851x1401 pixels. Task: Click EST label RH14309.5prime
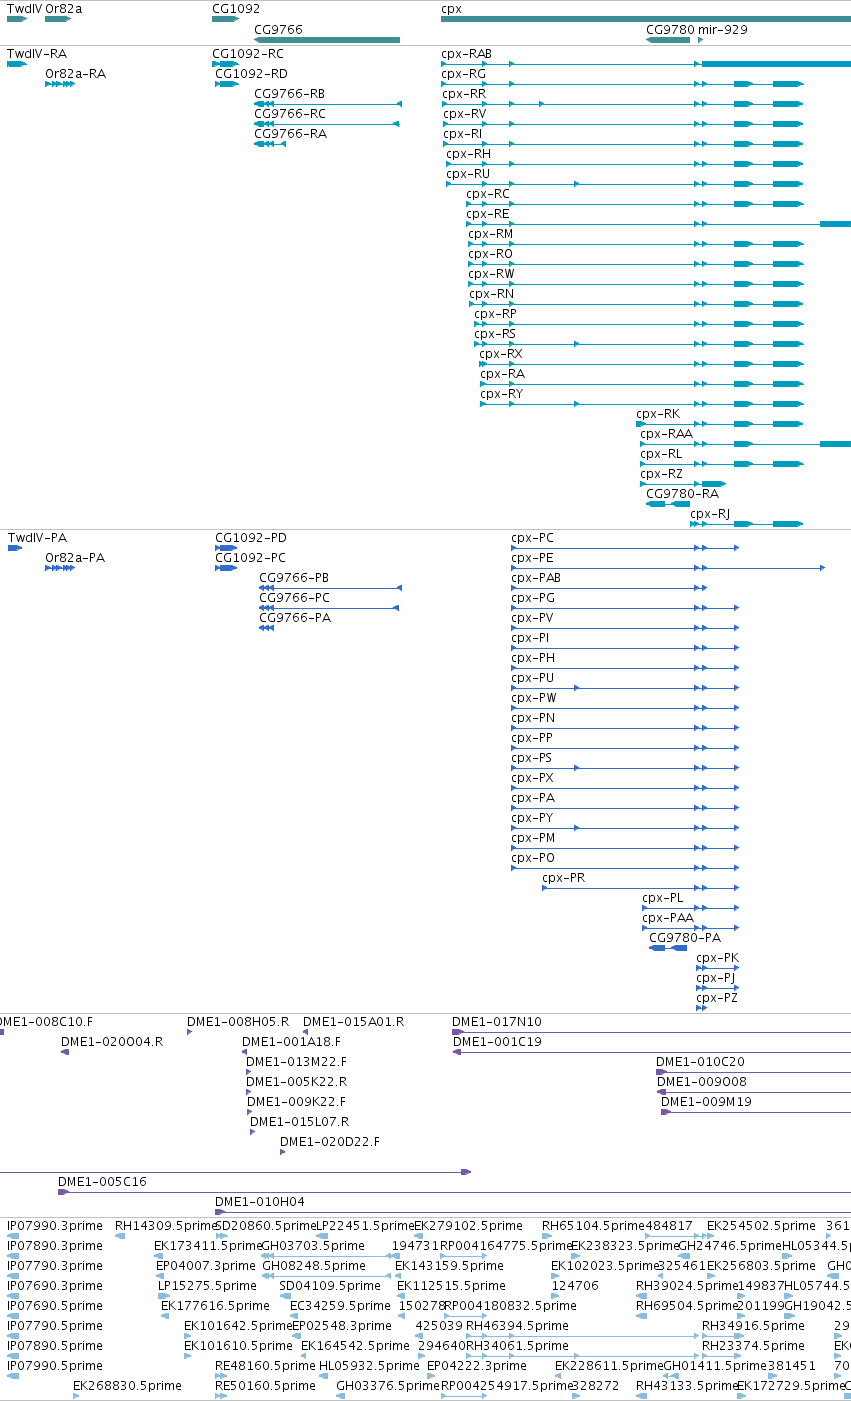pyautogui.click(x=167, y=1226)
